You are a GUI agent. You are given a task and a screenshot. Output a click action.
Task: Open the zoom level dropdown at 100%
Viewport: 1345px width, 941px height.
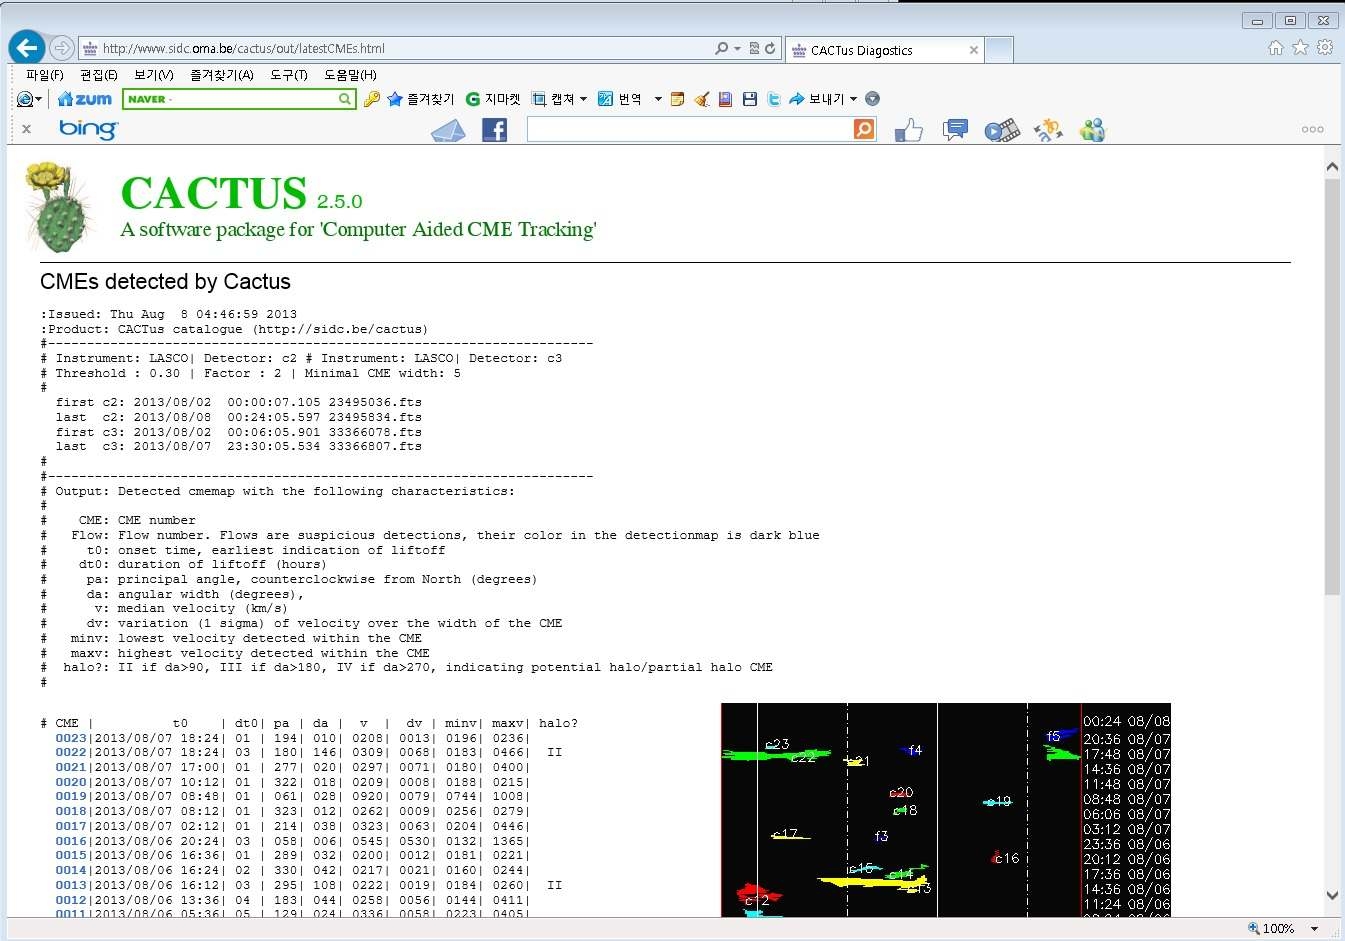point(1315,929)
